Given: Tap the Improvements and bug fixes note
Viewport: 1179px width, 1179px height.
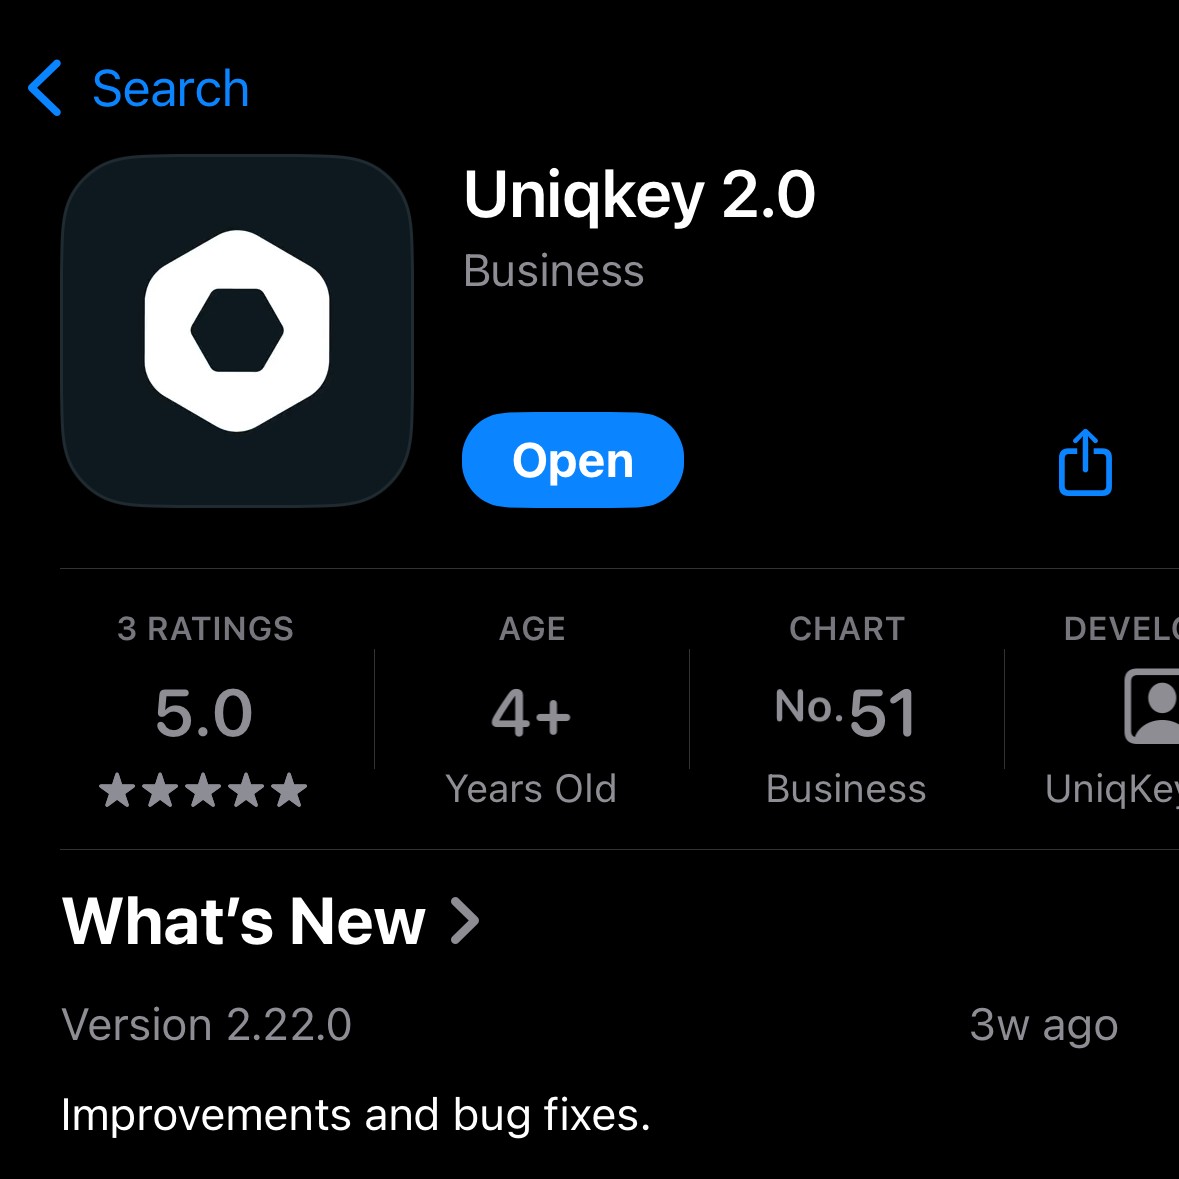Looking at the screenshot, I should [356, 1114].
